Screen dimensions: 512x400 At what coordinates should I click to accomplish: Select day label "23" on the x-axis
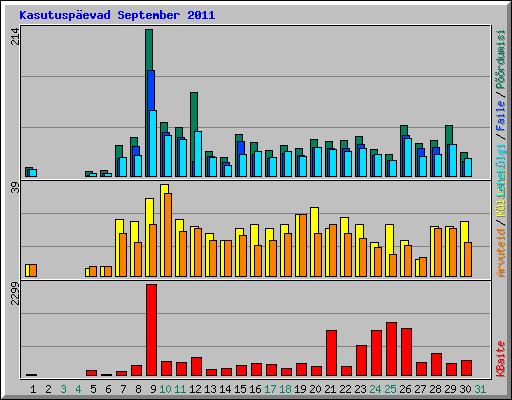[360, 389]
